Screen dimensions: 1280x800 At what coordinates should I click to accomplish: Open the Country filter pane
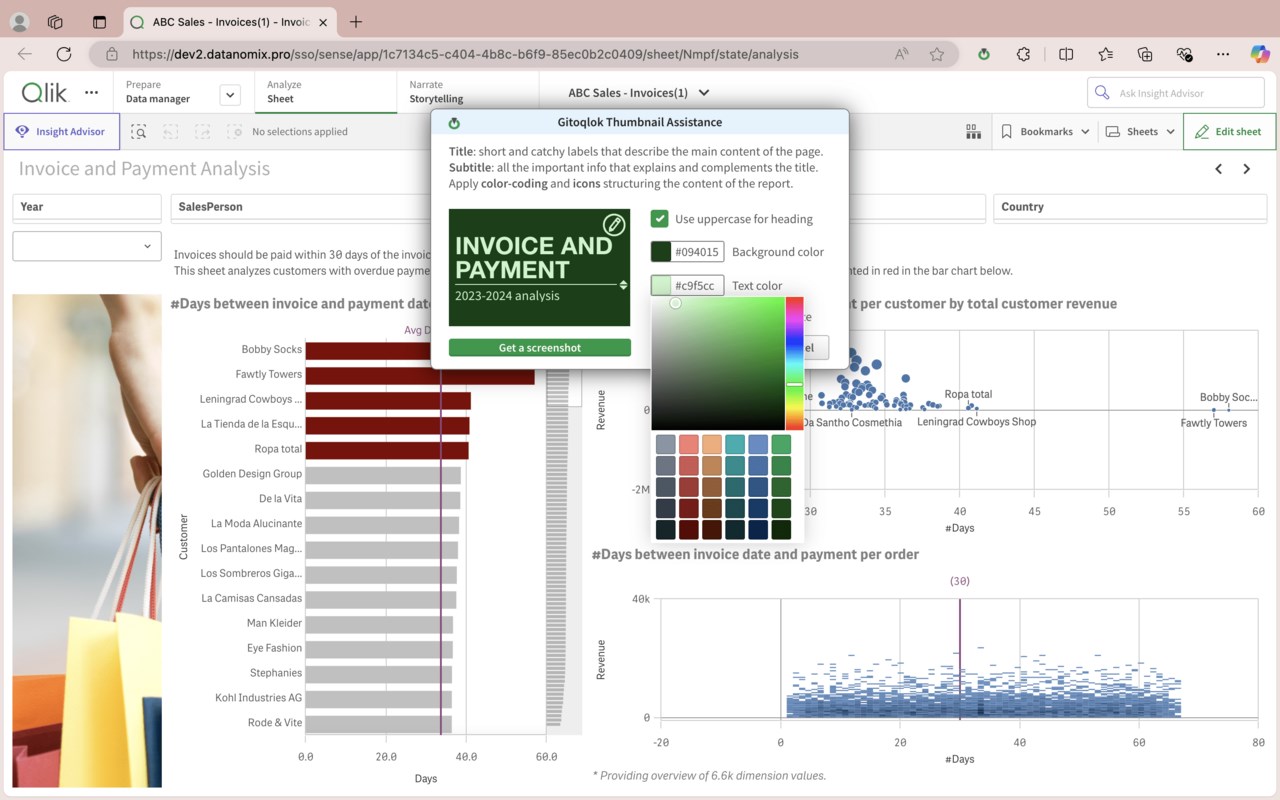click(x=1130, y=207)
